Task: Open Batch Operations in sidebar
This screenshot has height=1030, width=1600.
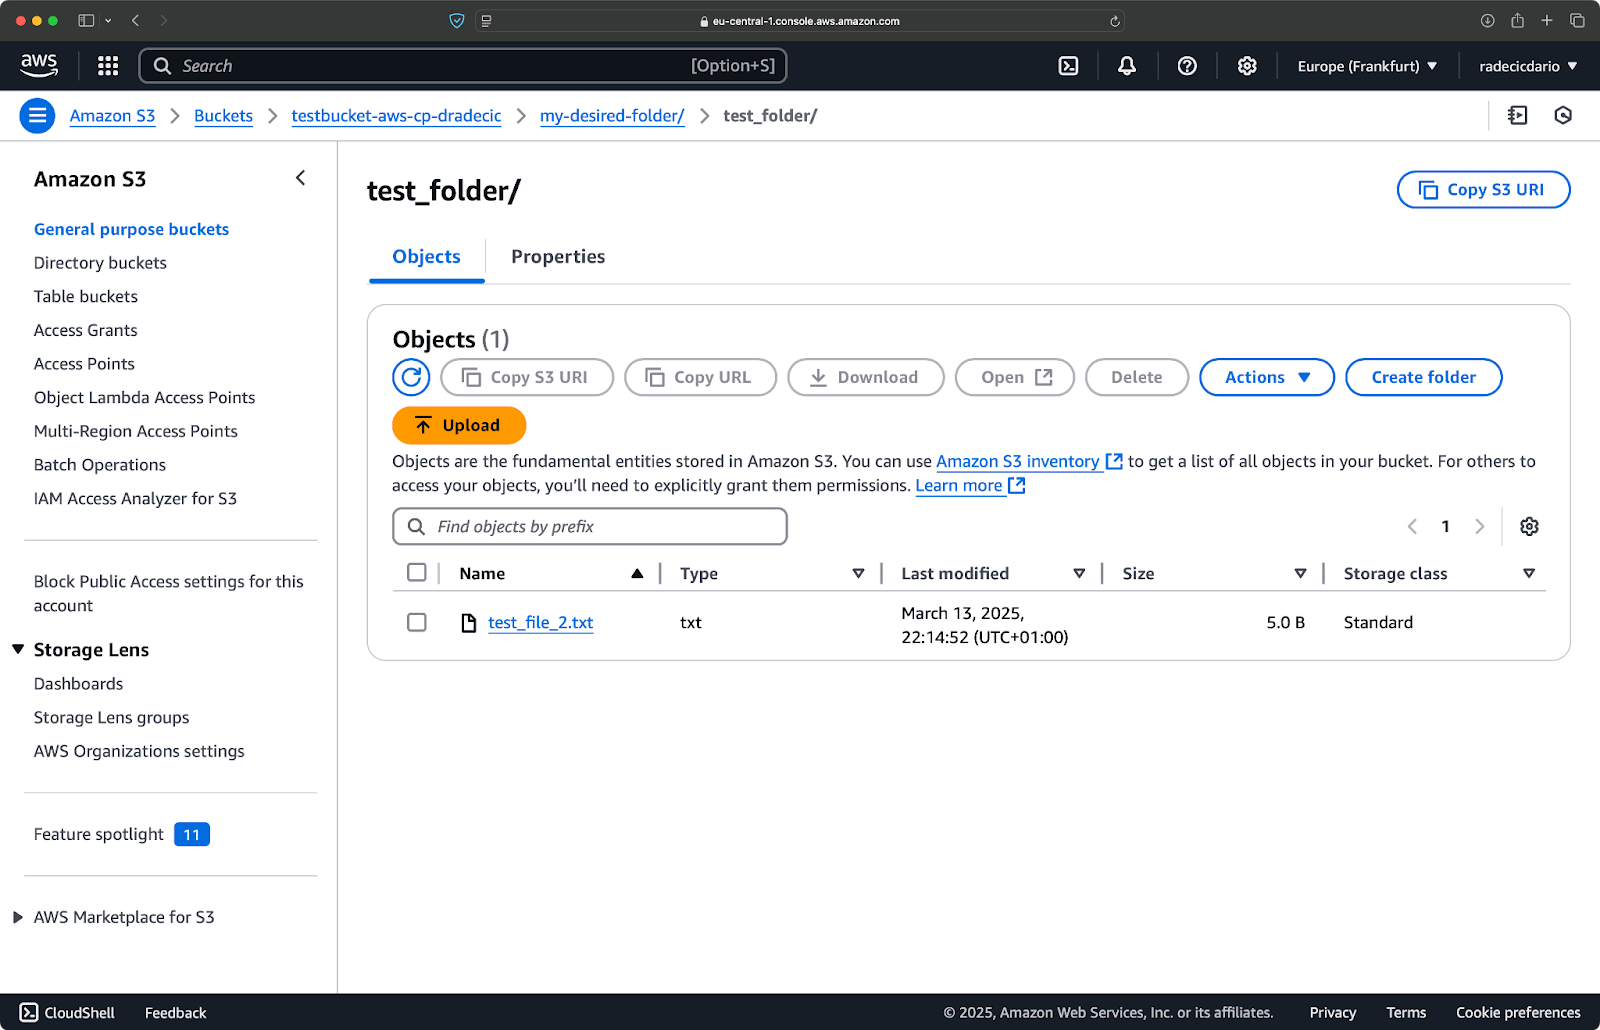Action: pos(100,465)
